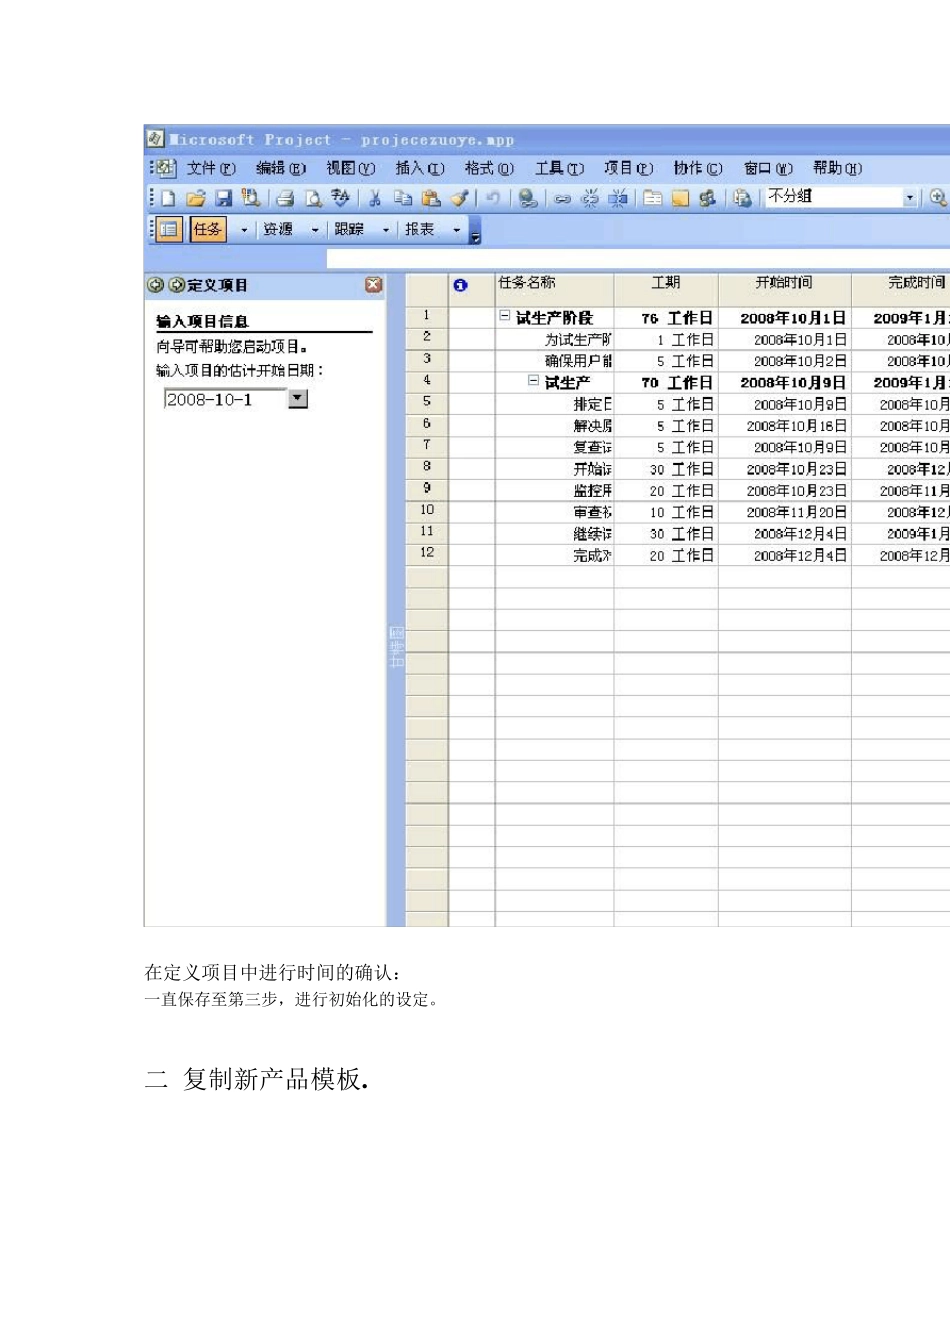Open the toolbar options overflow arrow
The image size is (950, 1344).
[x=475, y=232]
